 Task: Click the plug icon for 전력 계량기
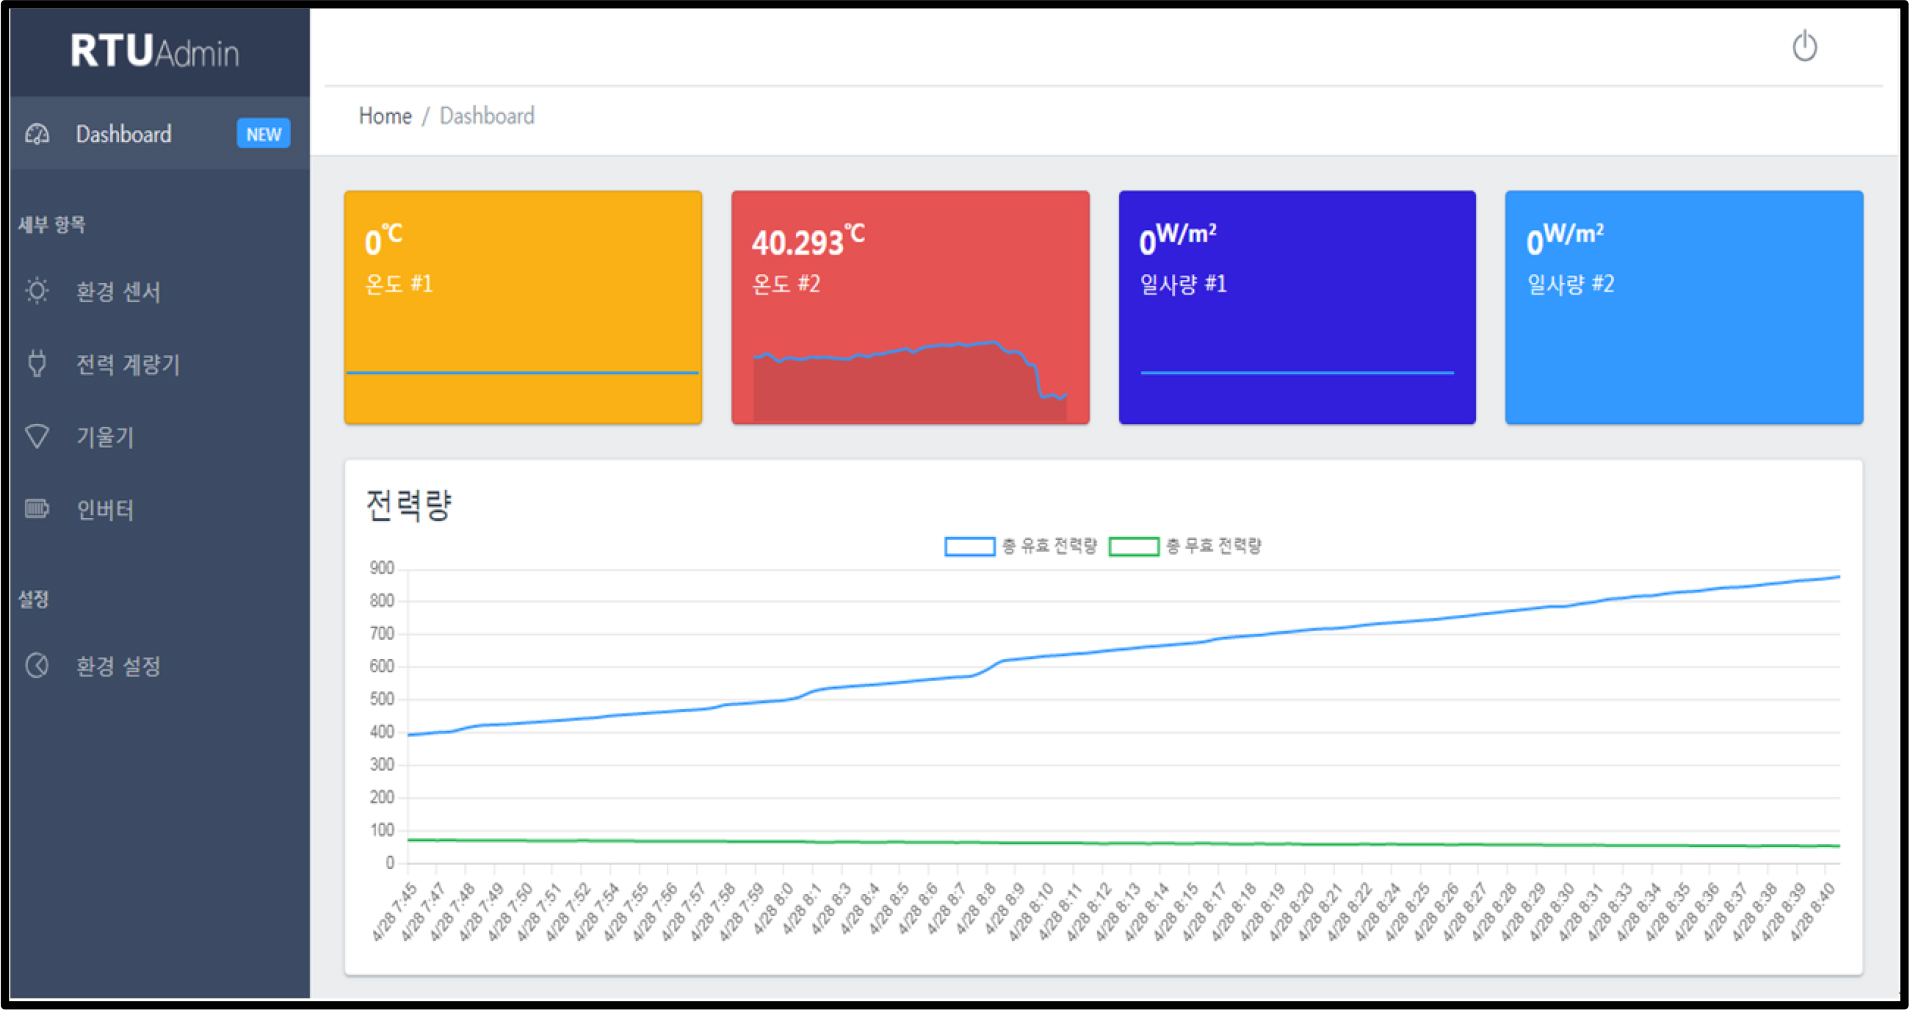tap(37, 364)
